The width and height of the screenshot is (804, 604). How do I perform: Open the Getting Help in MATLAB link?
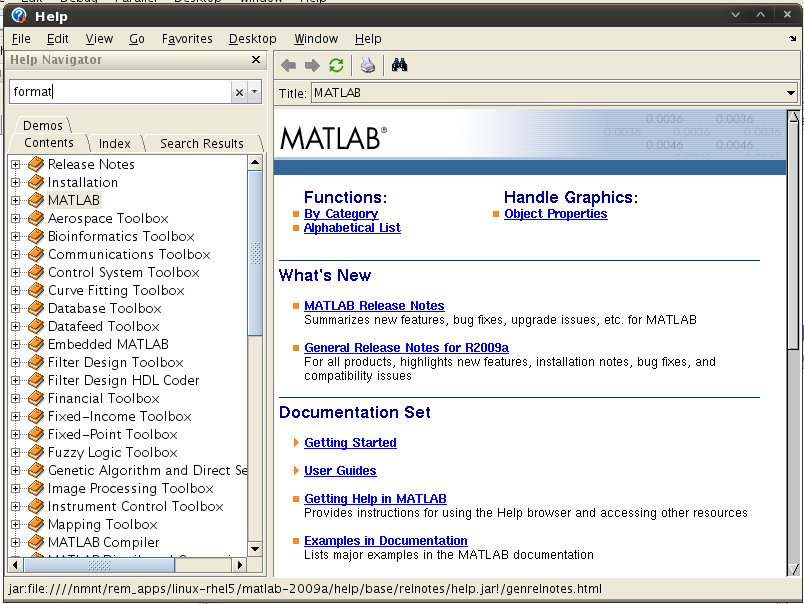(375, 498)
